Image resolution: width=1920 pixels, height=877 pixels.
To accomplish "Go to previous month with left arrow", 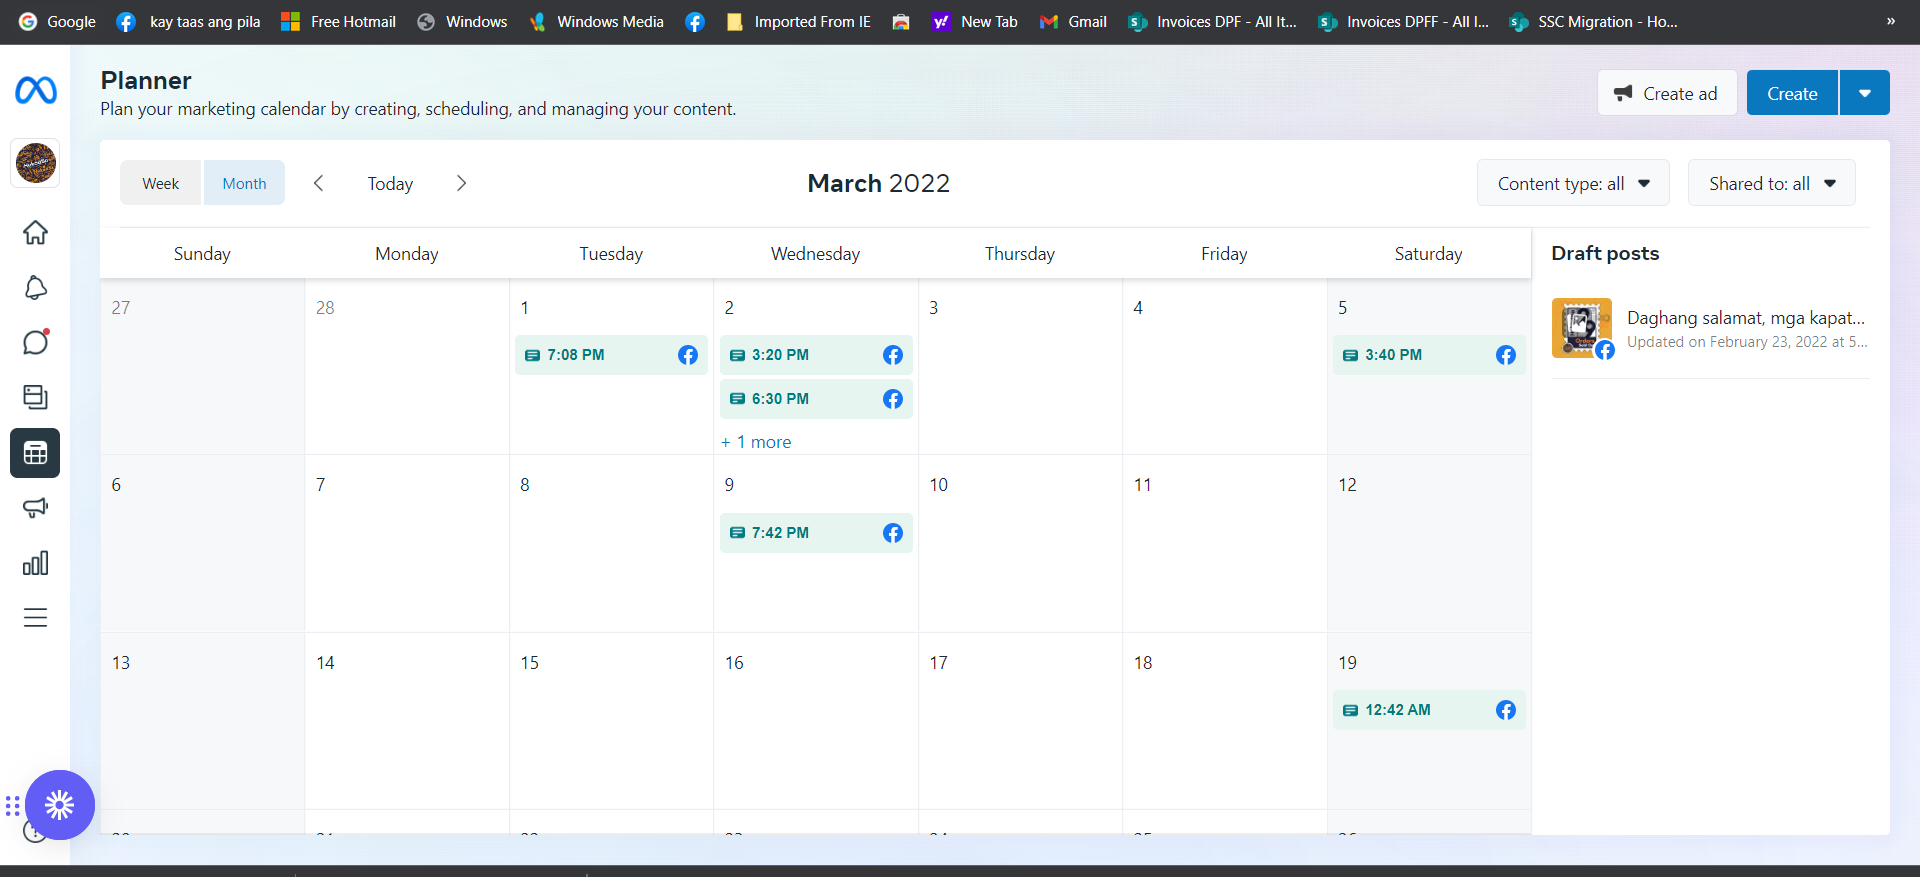I will (319, 183).
